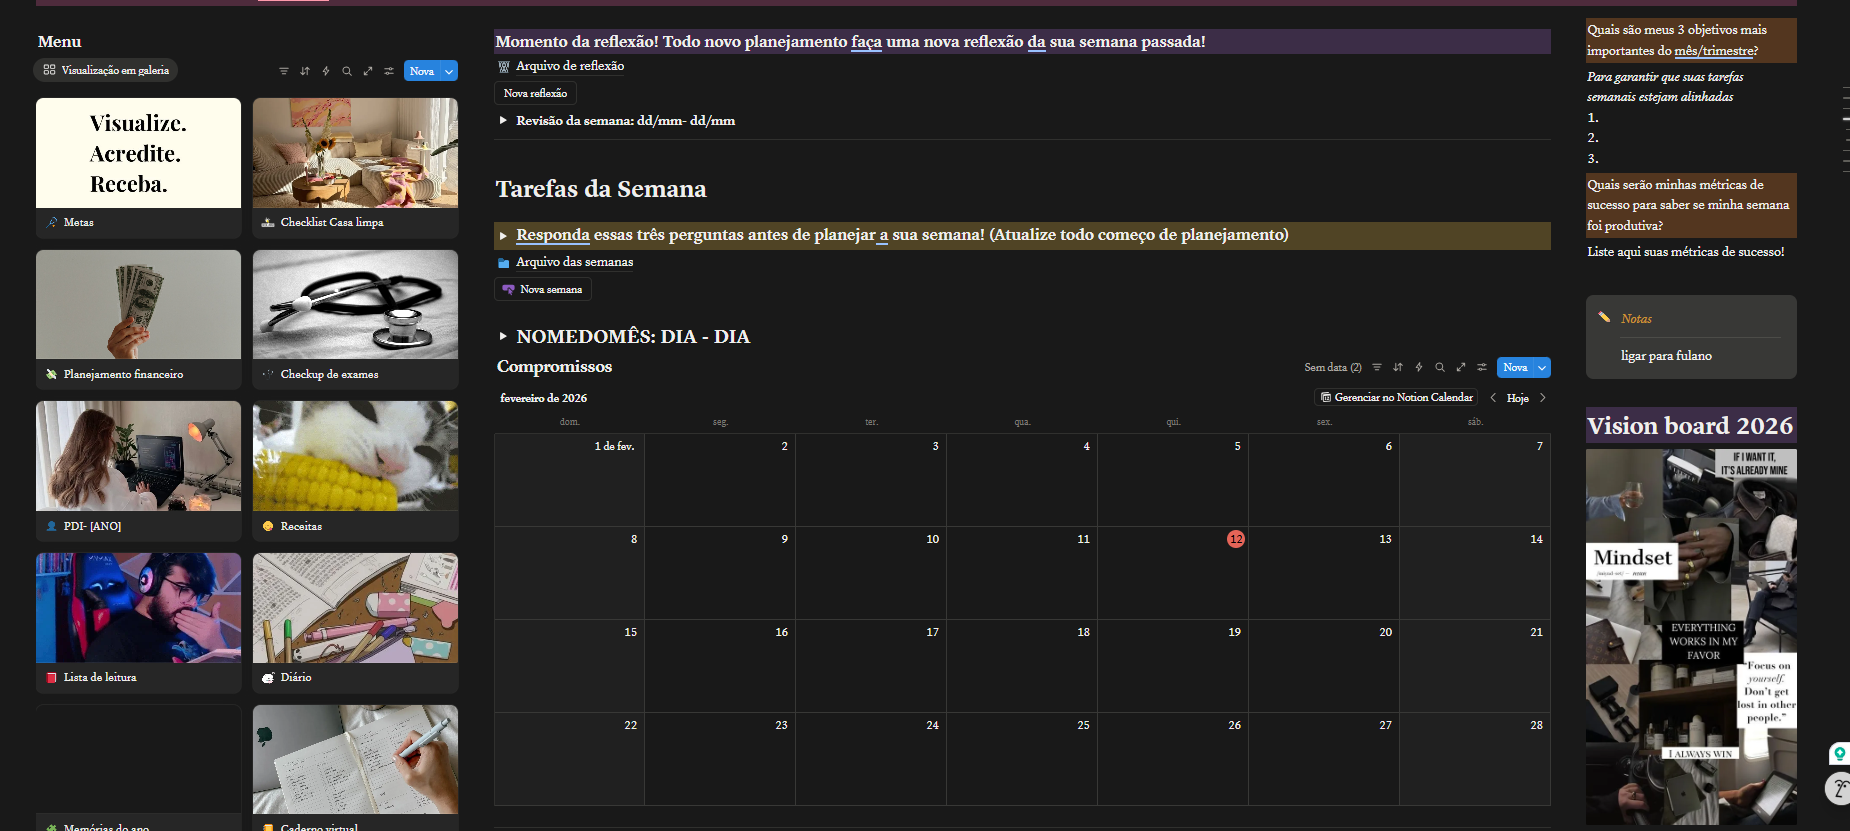Open filter options in the Menu gallery
Viewport: 1850px width, 831px height.
(284, 71)
